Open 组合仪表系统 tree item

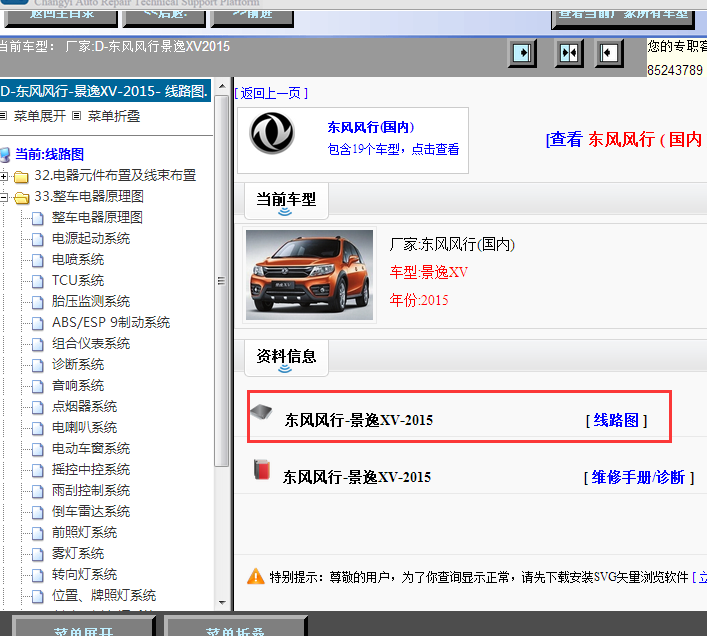[91, 343]
